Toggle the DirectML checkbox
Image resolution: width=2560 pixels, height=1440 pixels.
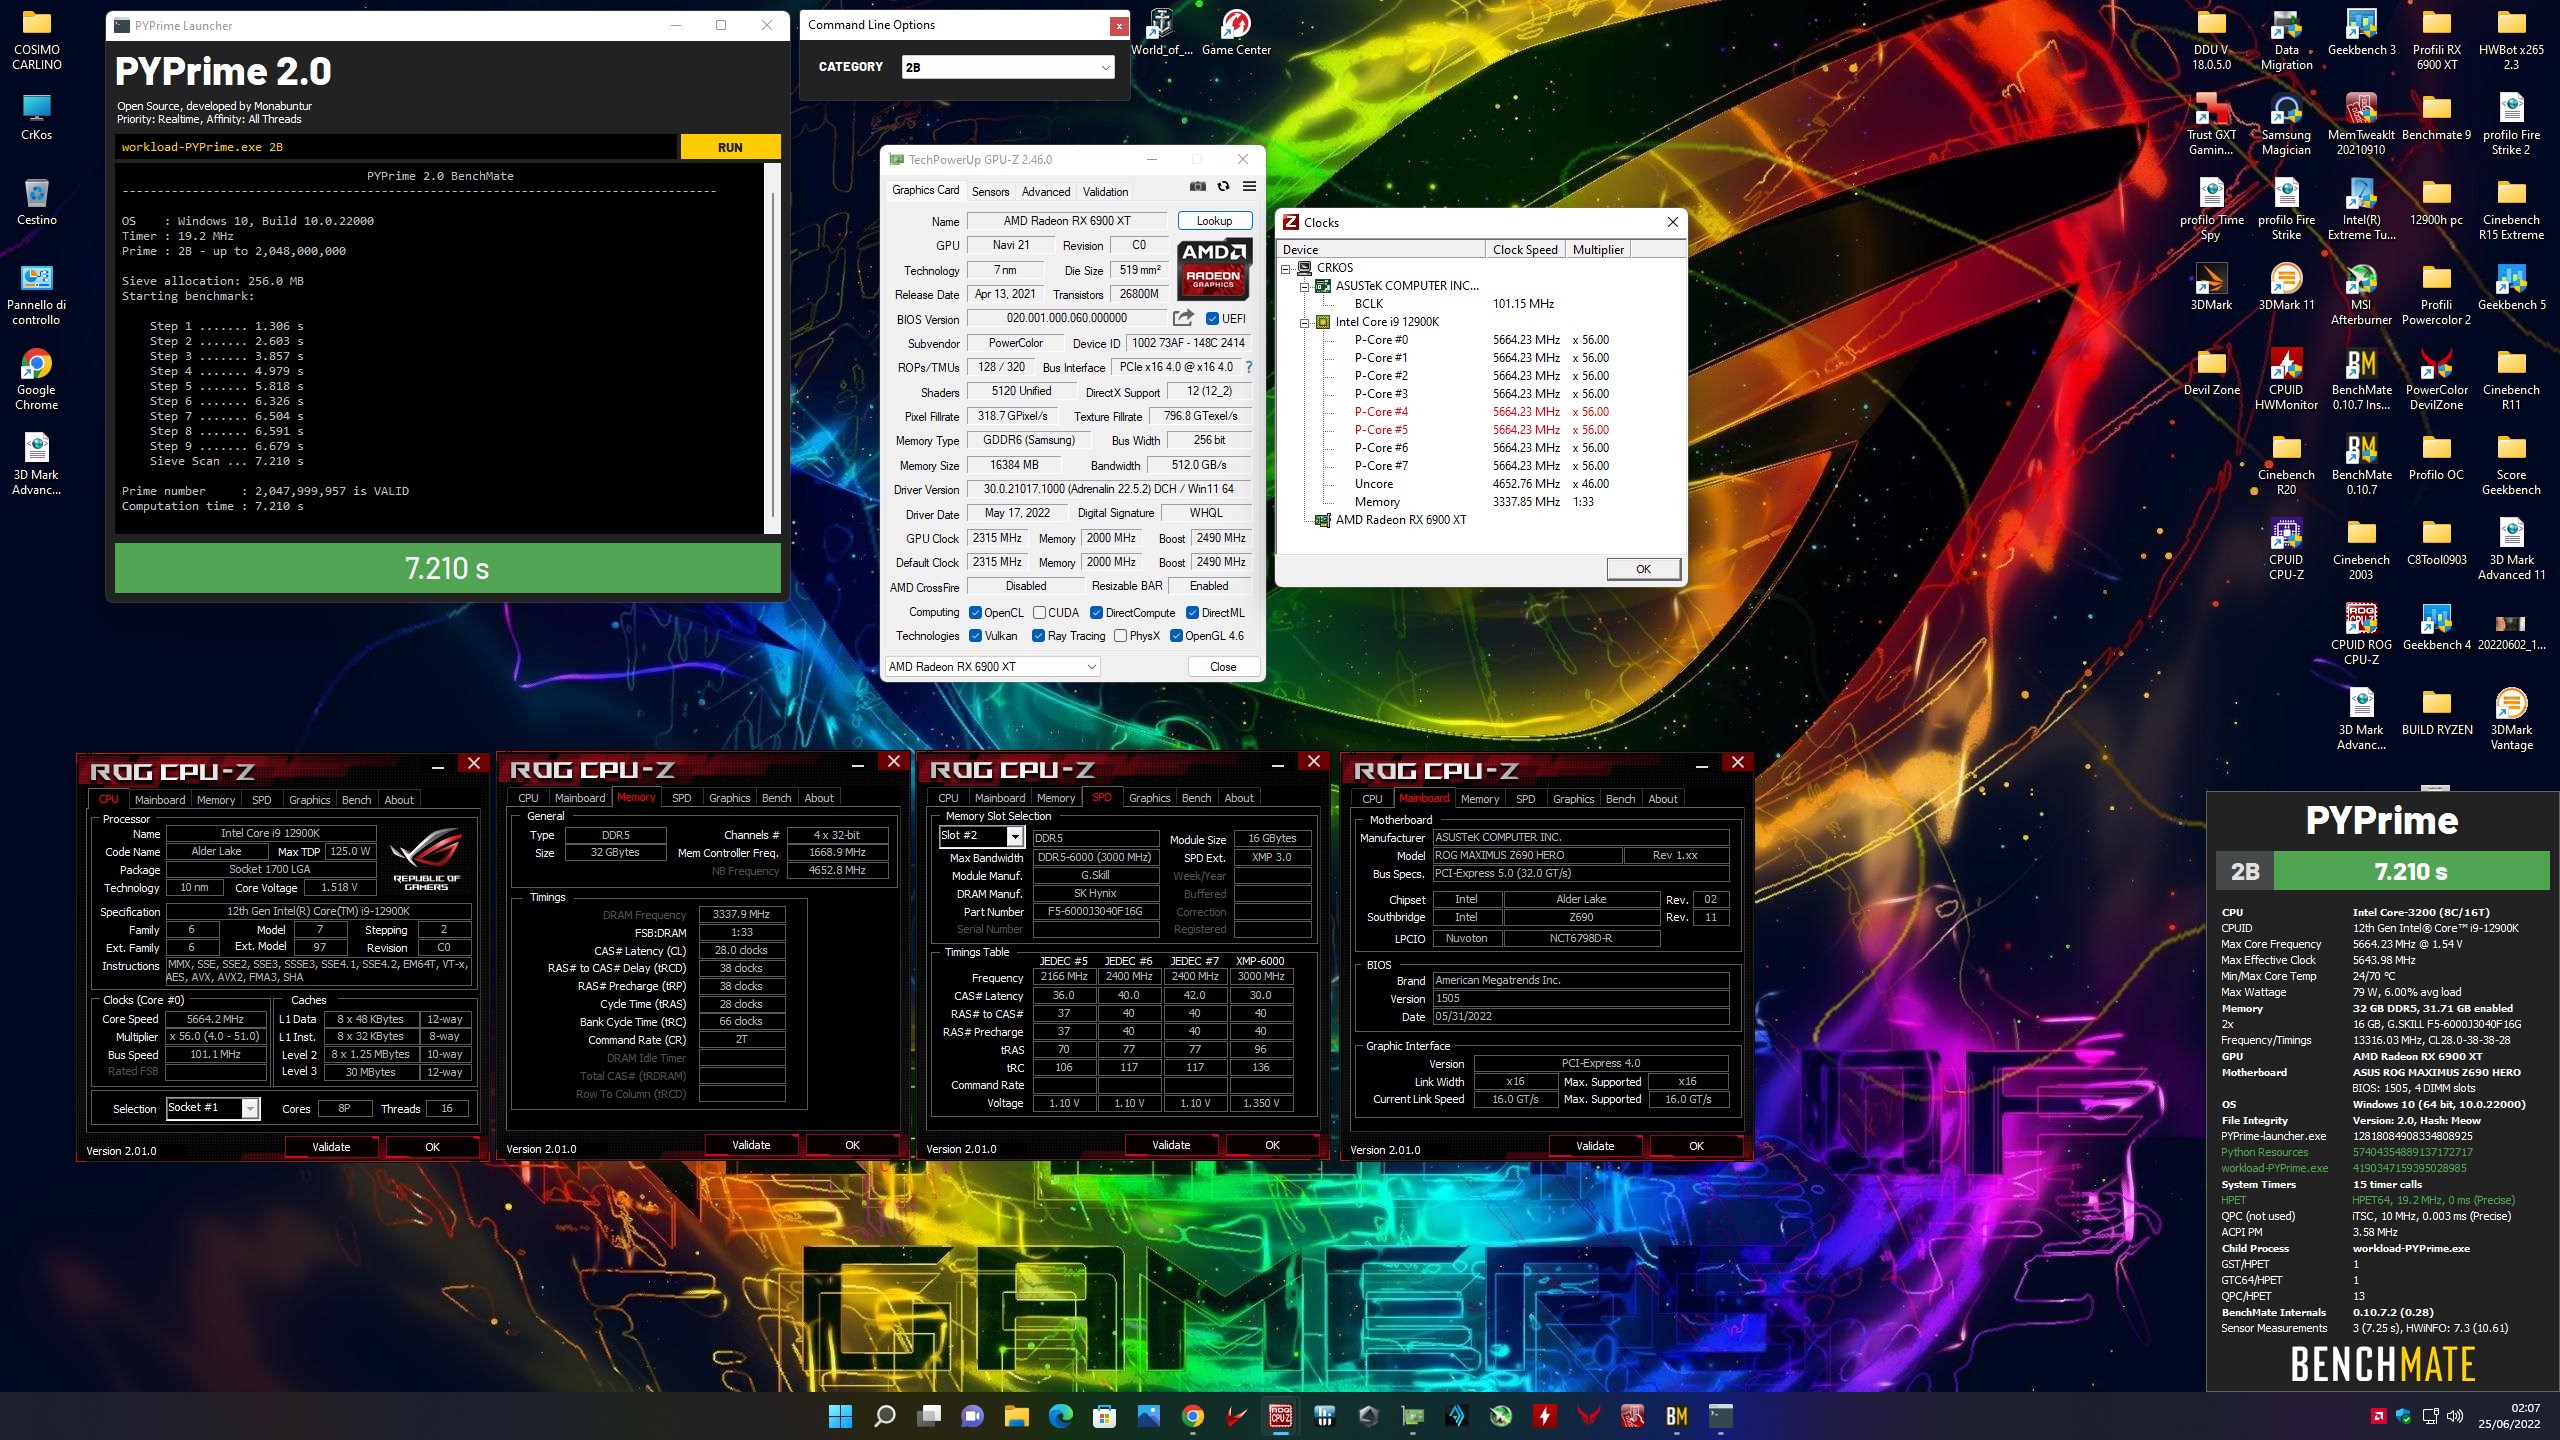tap(1192, 613)
